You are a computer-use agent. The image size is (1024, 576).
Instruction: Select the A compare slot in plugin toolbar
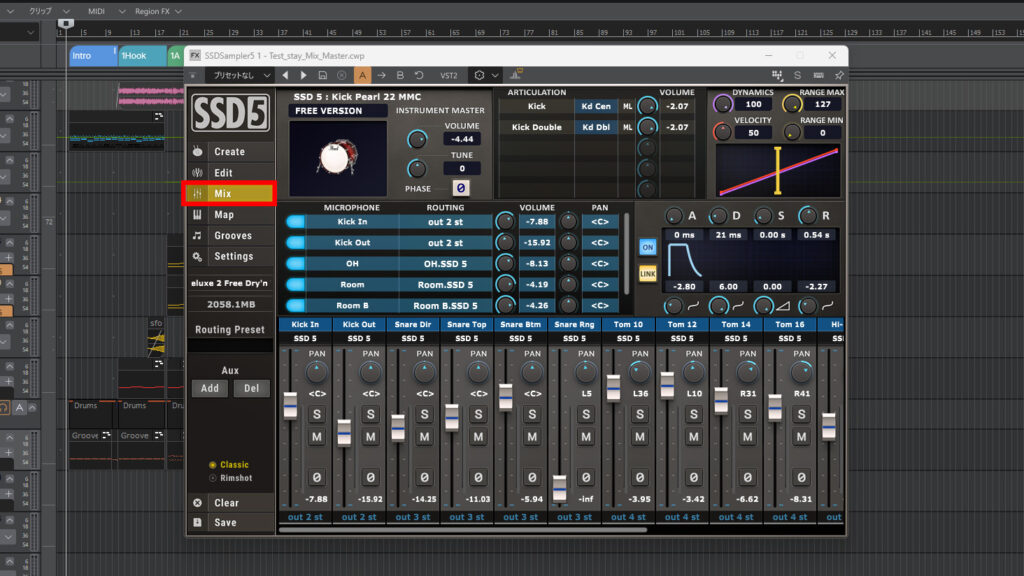pos(362,75)
